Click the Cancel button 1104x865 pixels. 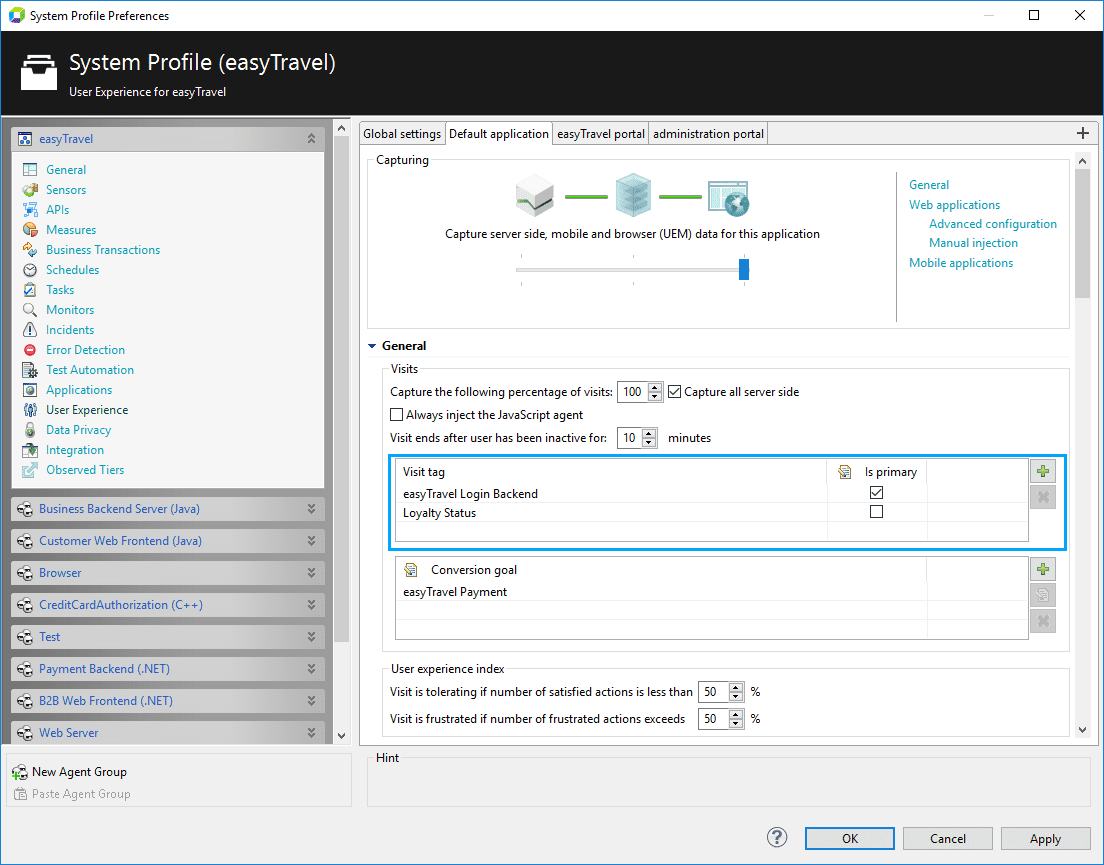click(948, 838)
